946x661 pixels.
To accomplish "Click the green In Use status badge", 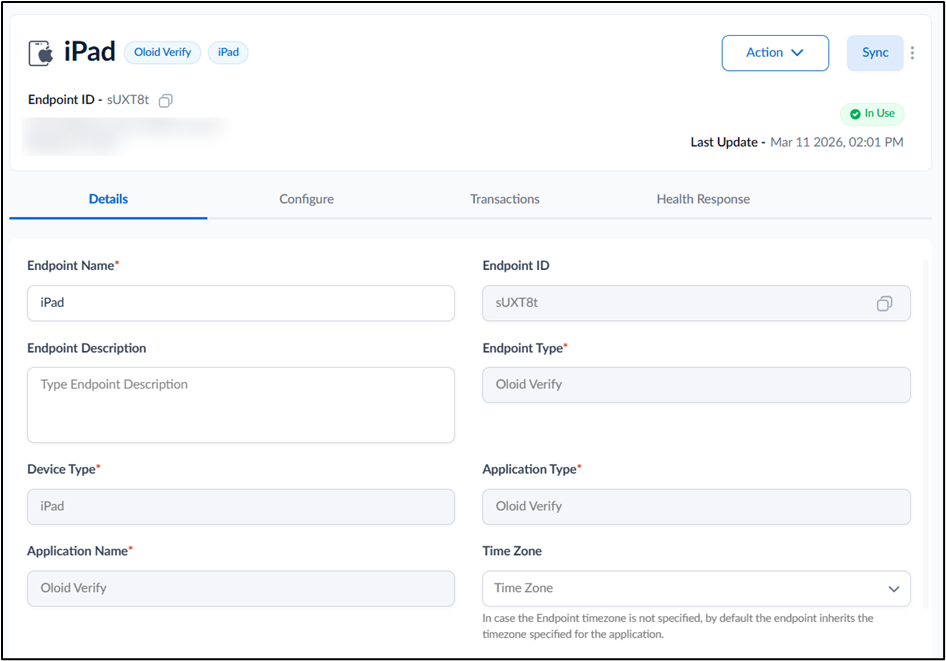I will point(872,113).
